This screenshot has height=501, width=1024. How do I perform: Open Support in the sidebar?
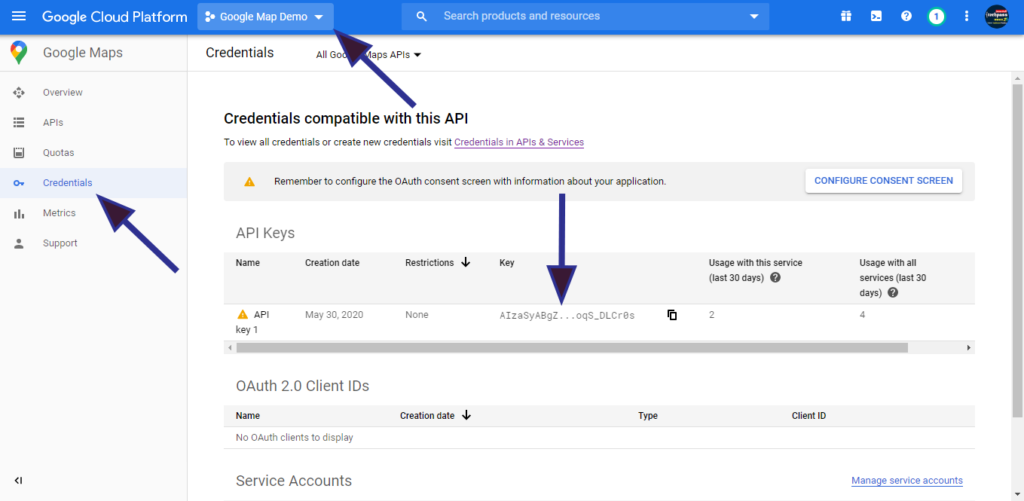point(60,243)
